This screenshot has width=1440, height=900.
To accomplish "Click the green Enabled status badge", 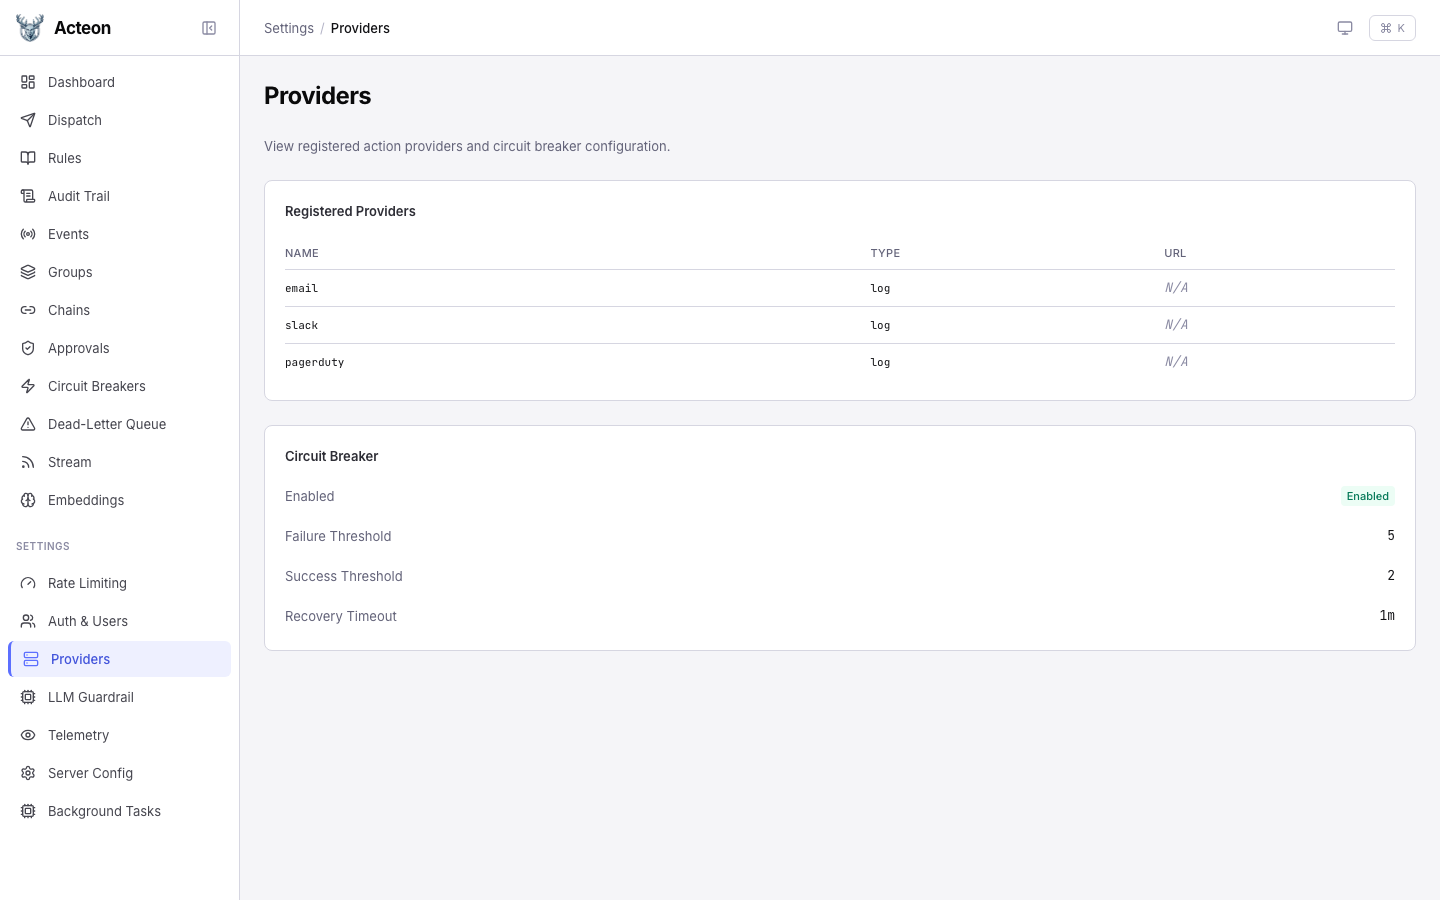I will (x=1367, y=496).
